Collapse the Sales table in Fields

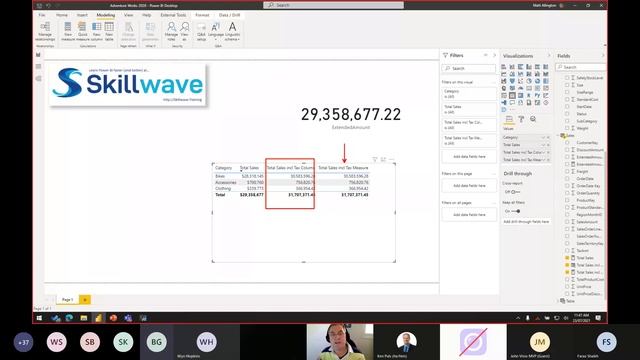tap(559, 136)
